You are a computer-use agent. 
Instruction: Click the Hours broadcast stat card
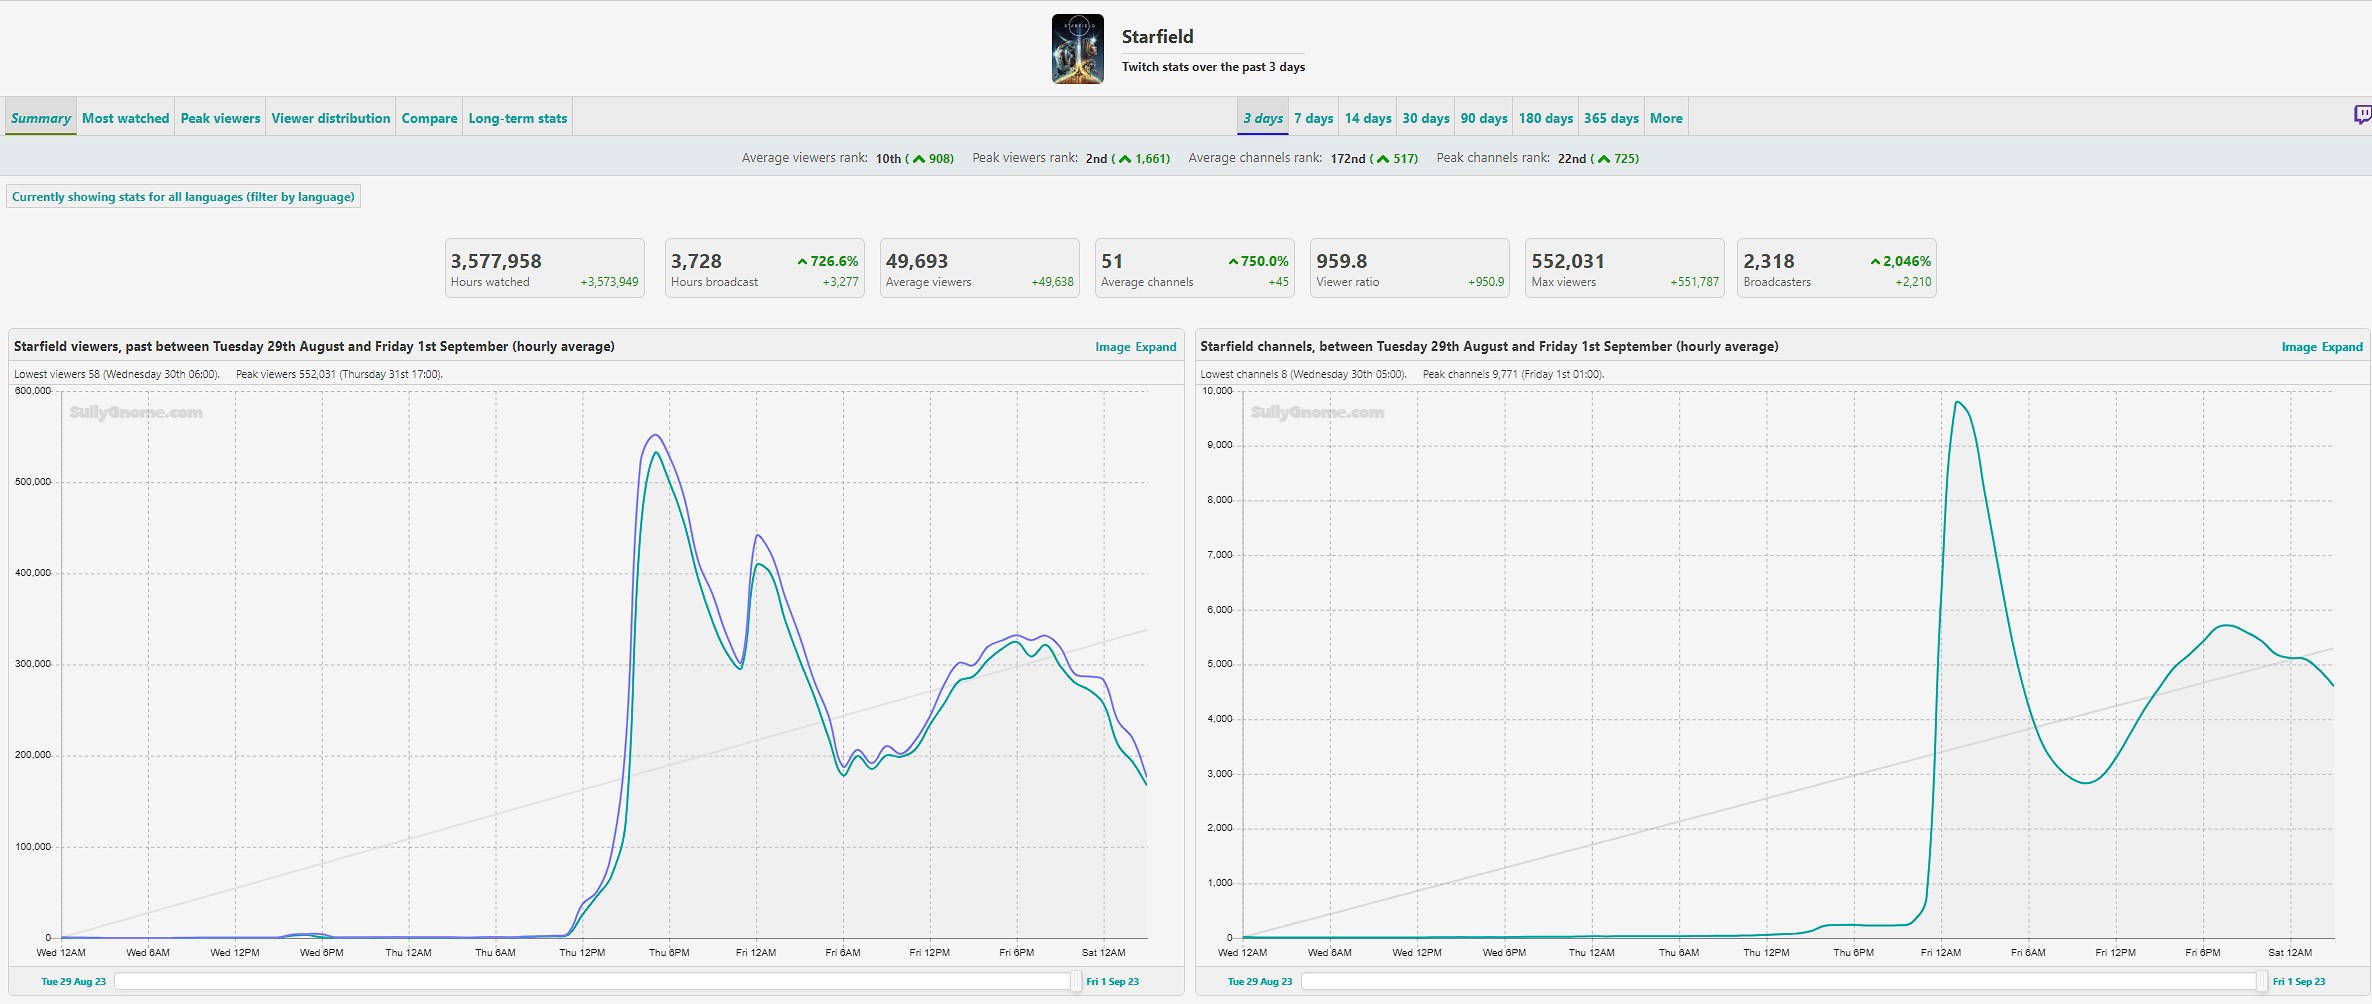coord(765,268)
